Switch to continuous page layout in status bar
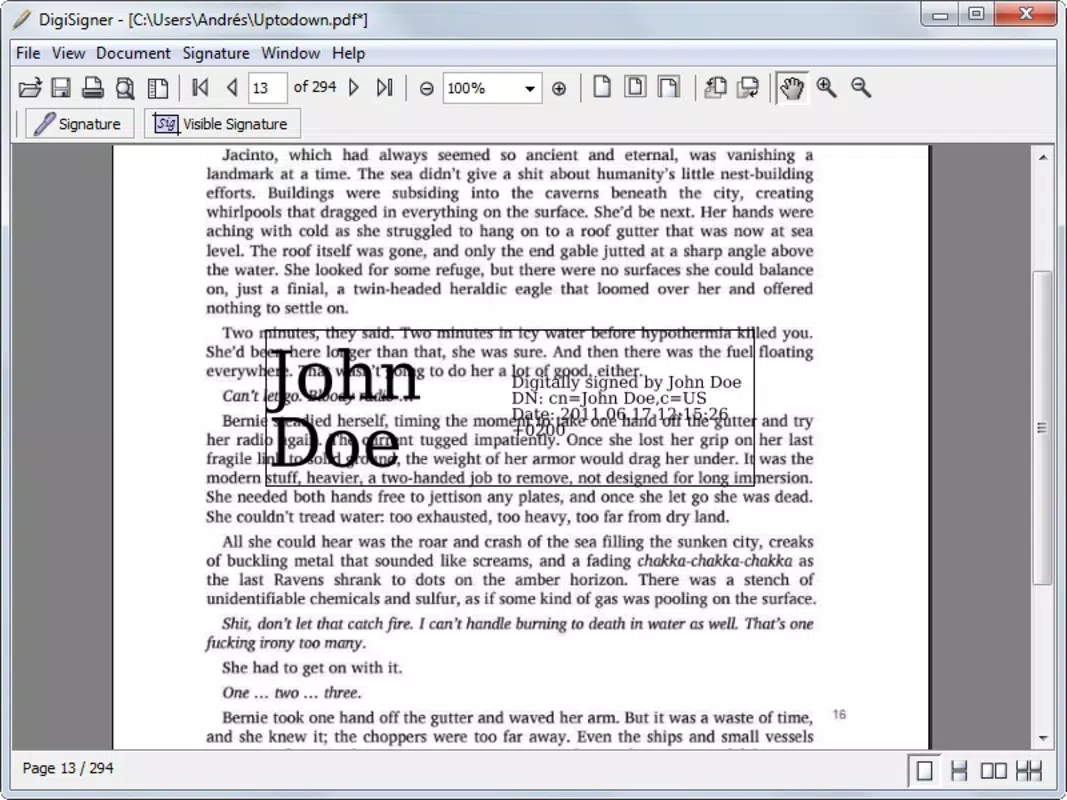 click(x=959, y=771)
